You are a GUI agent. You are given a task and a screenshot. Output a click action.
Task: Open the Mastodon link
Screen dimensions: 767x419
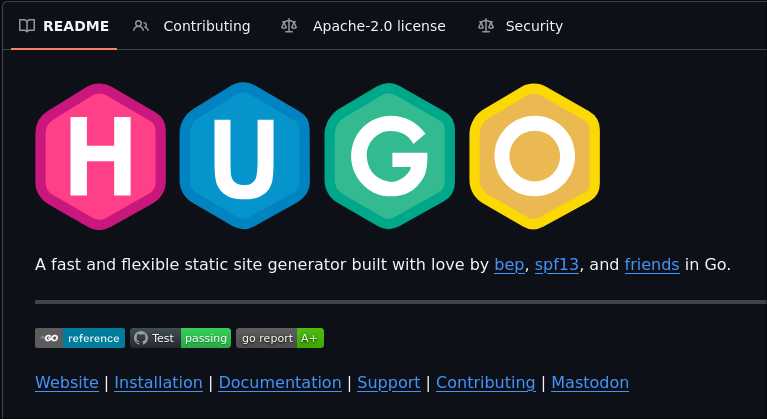(590, 382)
